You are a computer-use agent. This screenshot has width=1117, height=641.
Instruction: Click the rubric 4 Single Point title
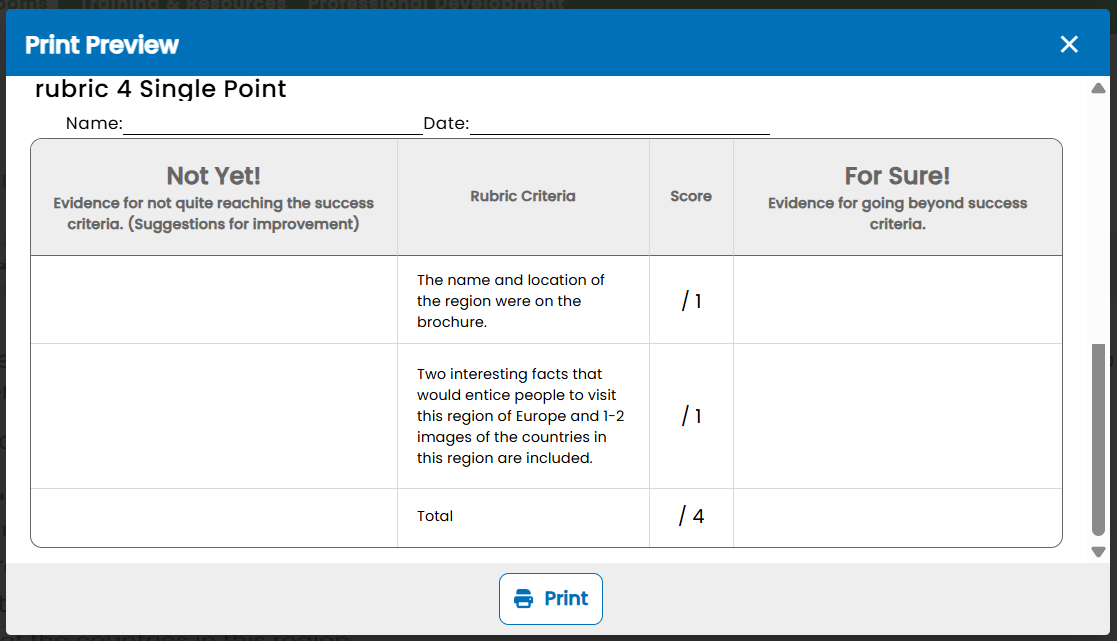[x=160, y=89]
